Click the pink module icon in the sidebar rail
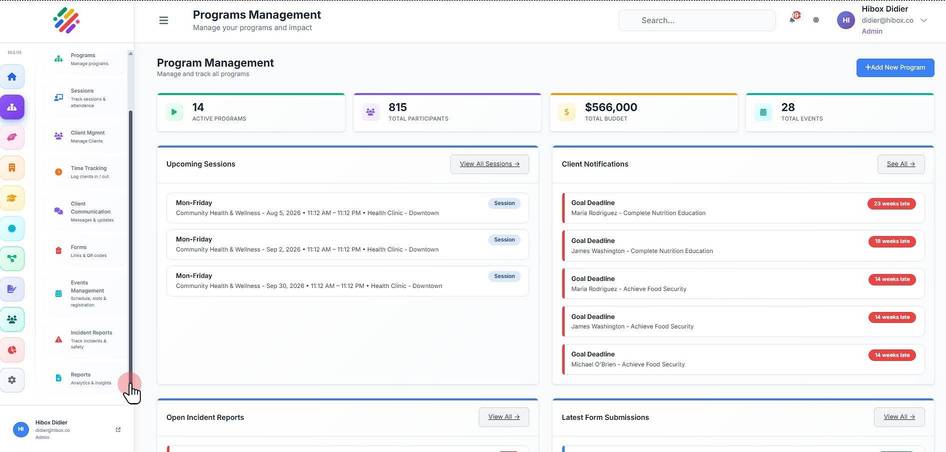This screenshot has height=452, width=946. [x=12, y=138]
